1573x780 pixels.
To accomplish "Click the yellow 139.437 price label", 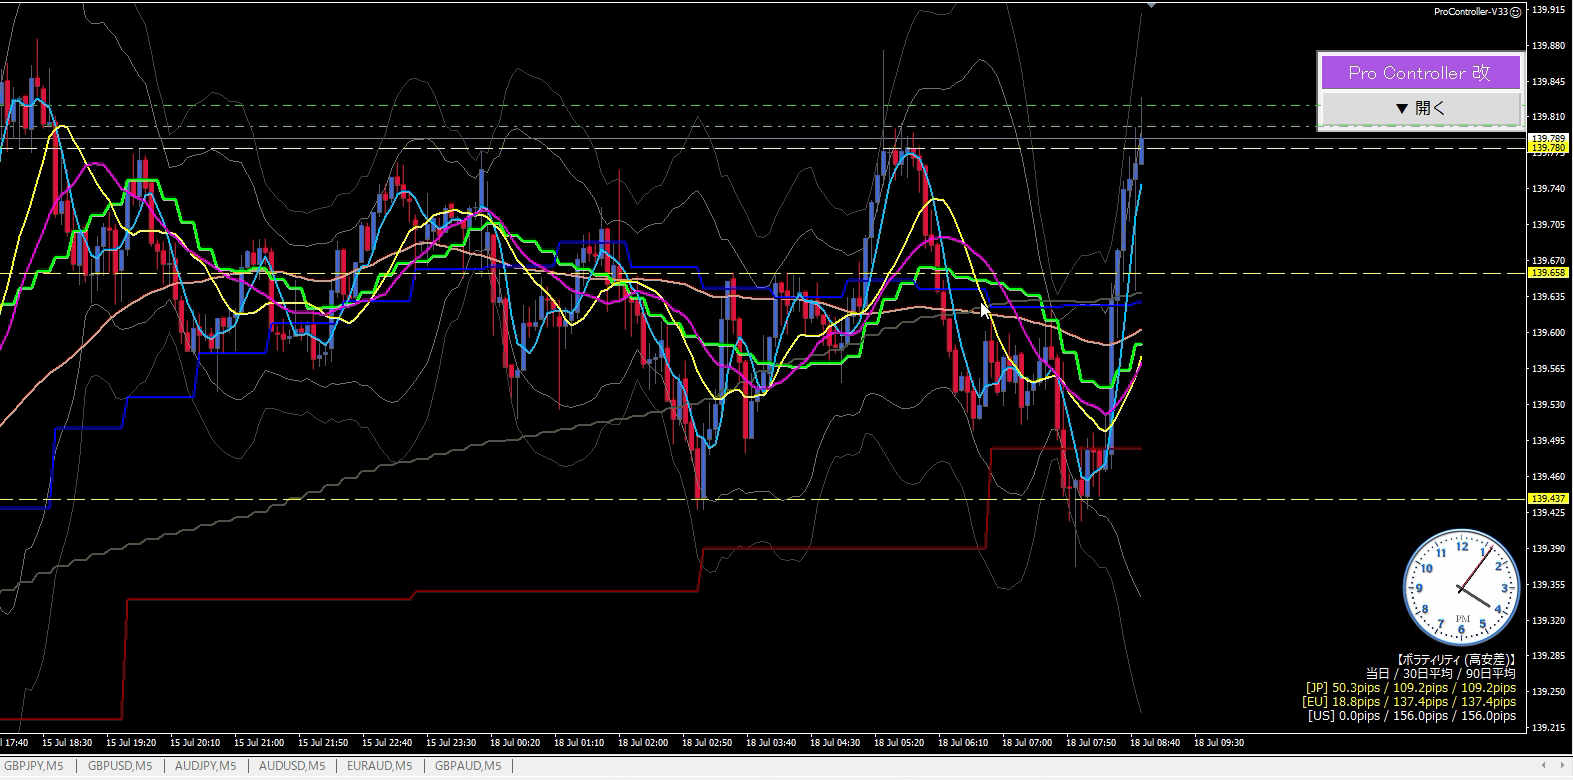I will coord(1548,498).
